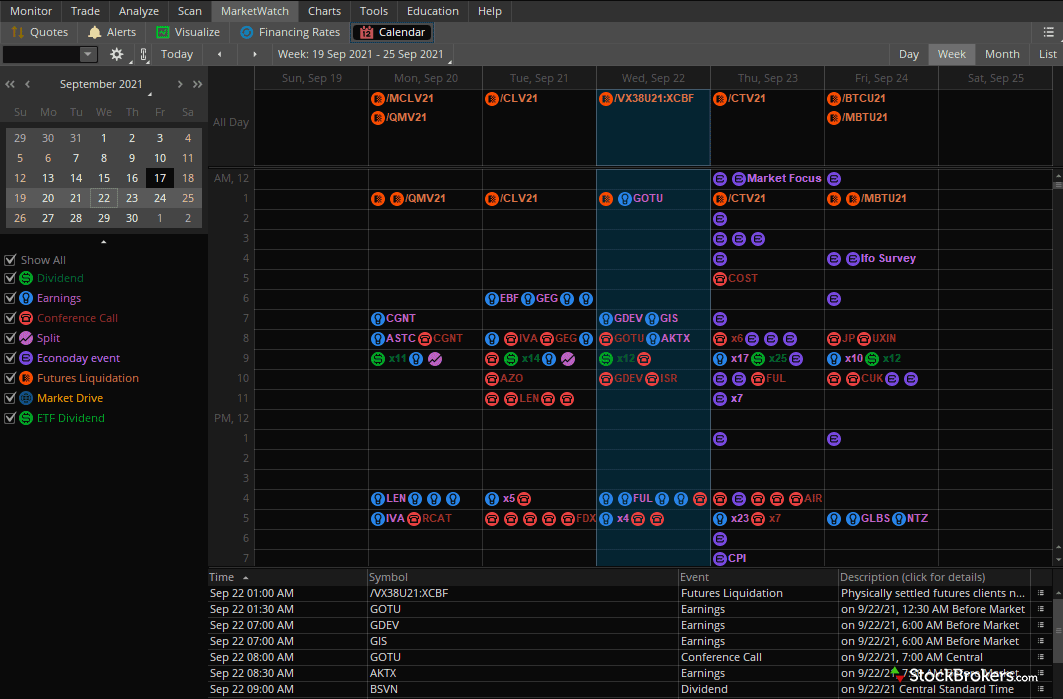Disable the Show All checkbox
Image resolution: width=1063 pixels, height=699 pixels.
pos(10,260)
